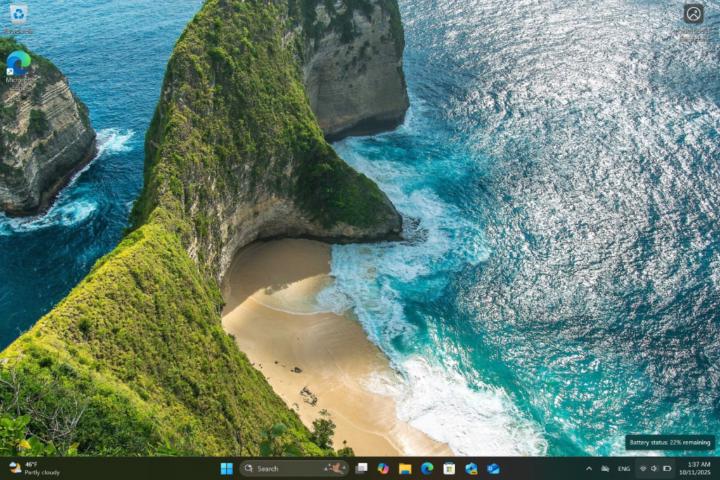Launch Microsoft Edge from the taskbar
This screenshot has width=720, height=480.
pyautogui.click(x=427, y=468)
